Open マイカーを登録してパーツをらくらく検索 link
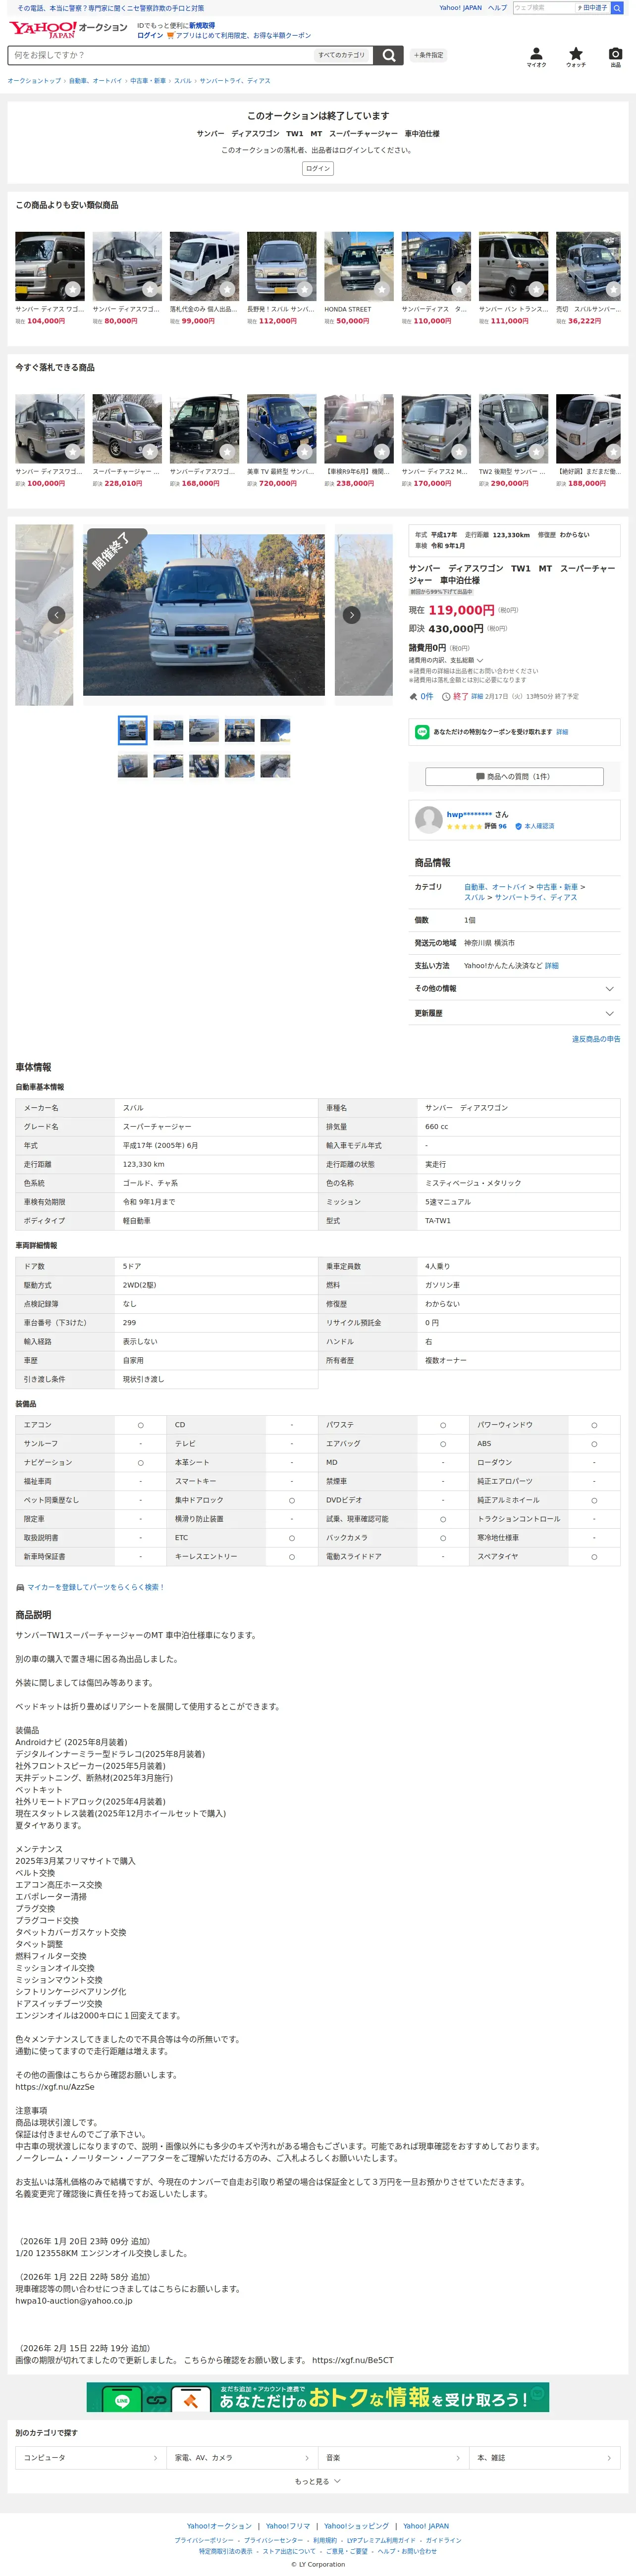This screenshot has width=636, height=2576. 96,1587
